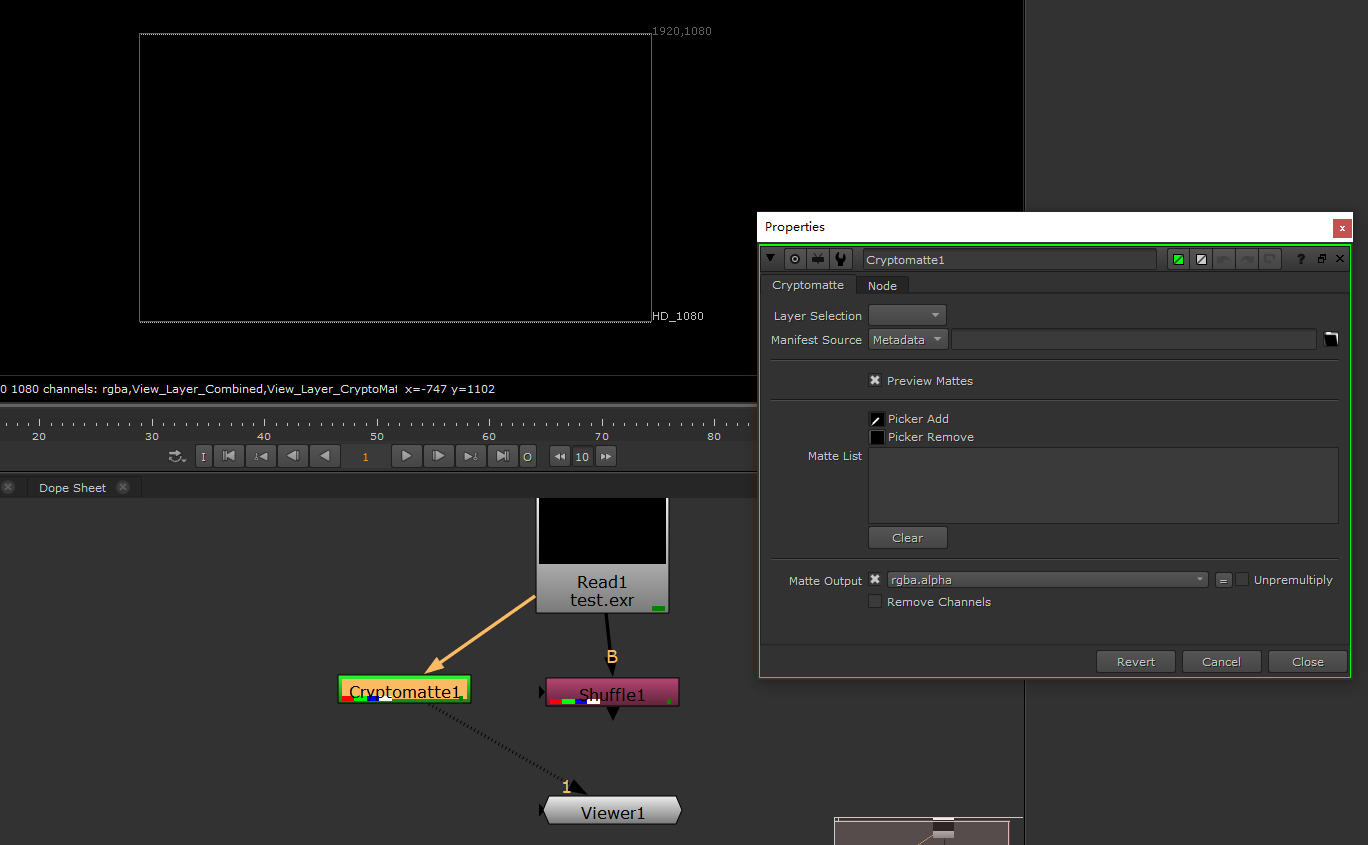1368x845 pixels.
Task: Enable the Remove Channels checkbox
Action: click(x=875, y=602)
